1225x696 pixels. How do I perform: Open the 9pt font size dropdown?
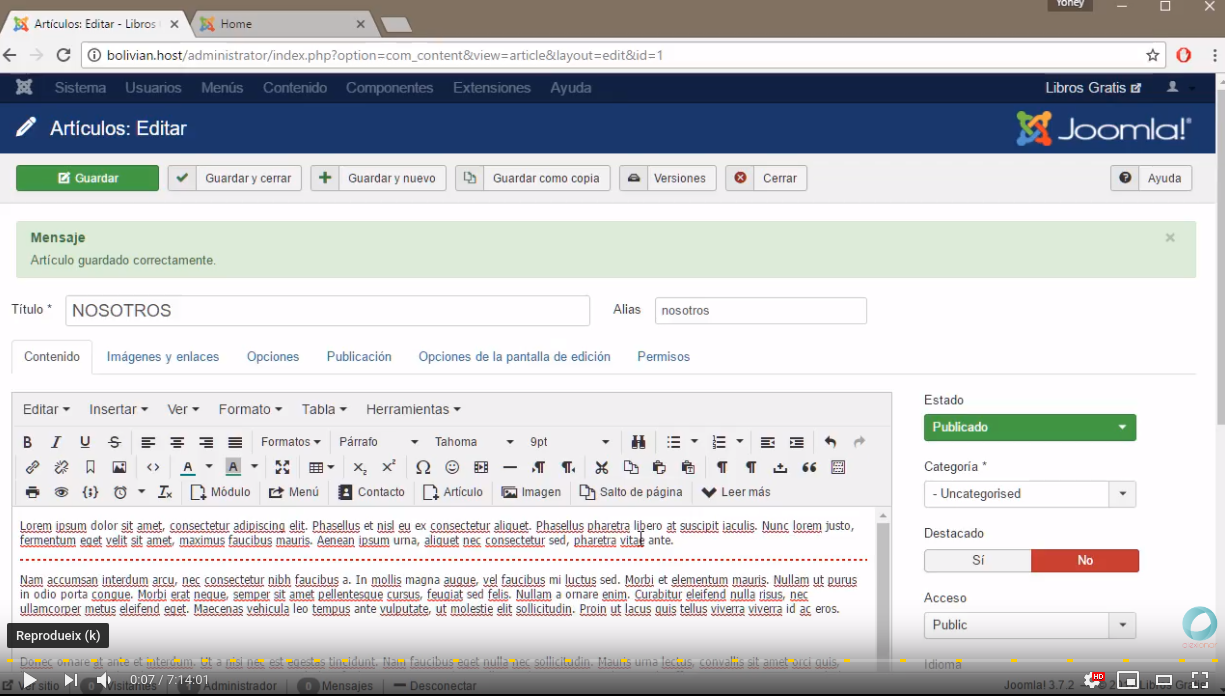pyautogui.click(x=569, y=442)
